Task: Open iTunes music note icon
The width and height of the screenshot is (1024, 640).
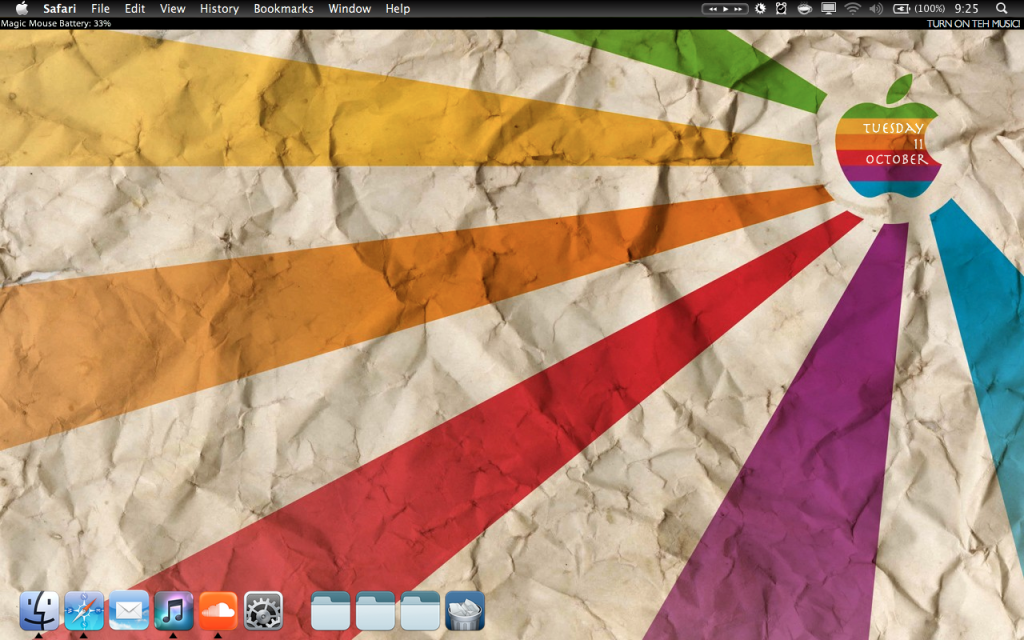Action: pyautogui.click(x=174, y=611)
